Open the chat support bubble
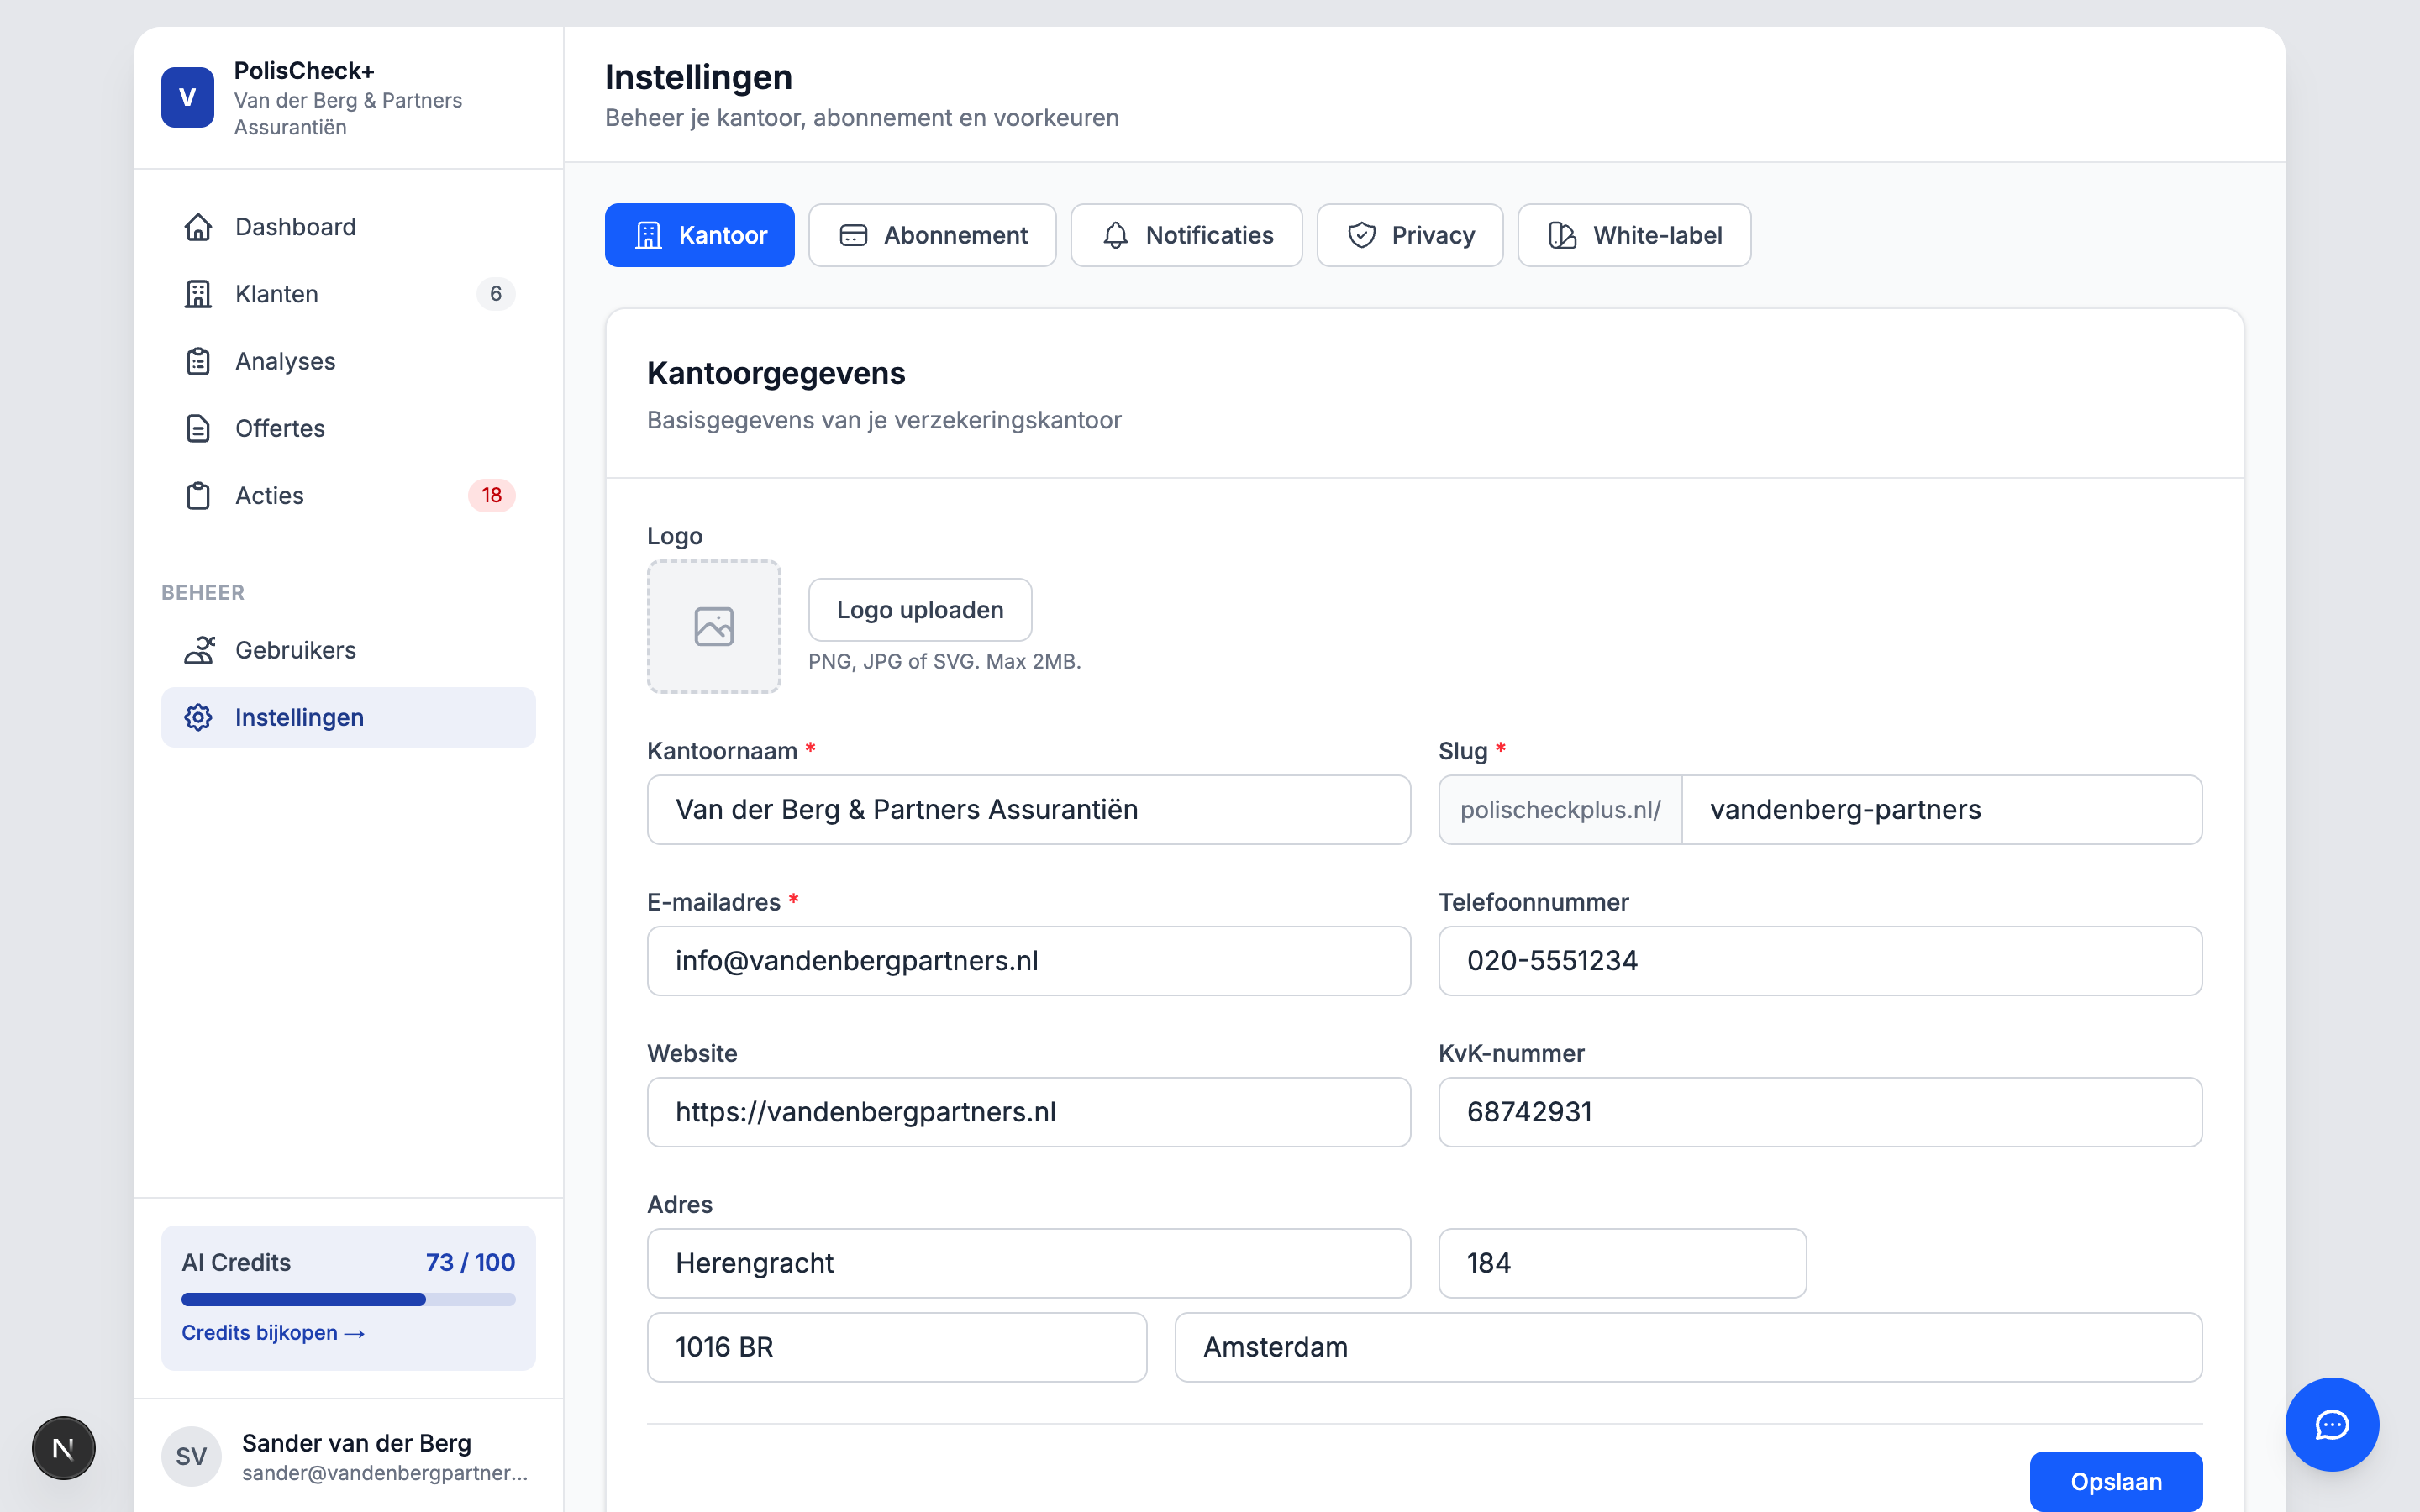2420x1512 pixels. [x=2332, y=1424]
